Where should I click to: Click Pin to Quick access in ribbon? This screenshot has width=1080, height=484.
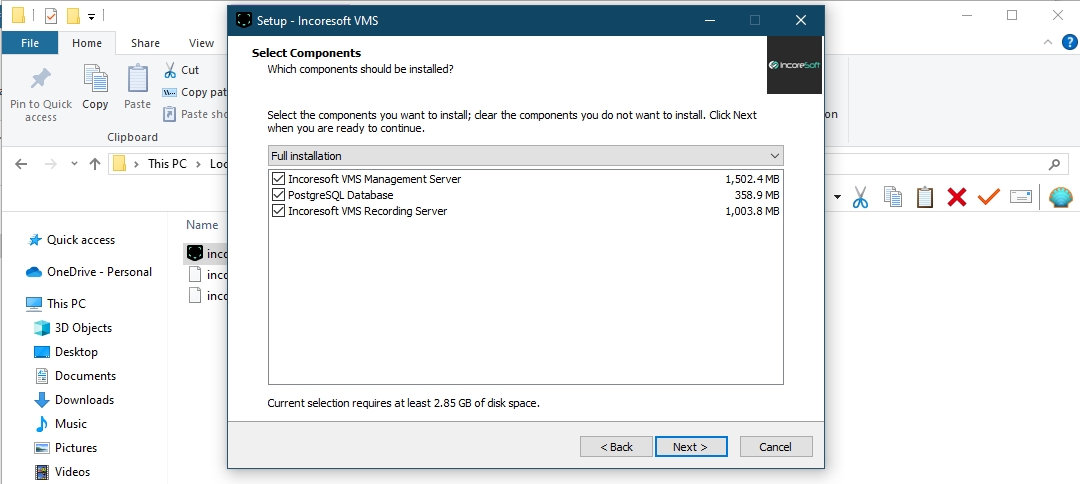coord(41,95)
